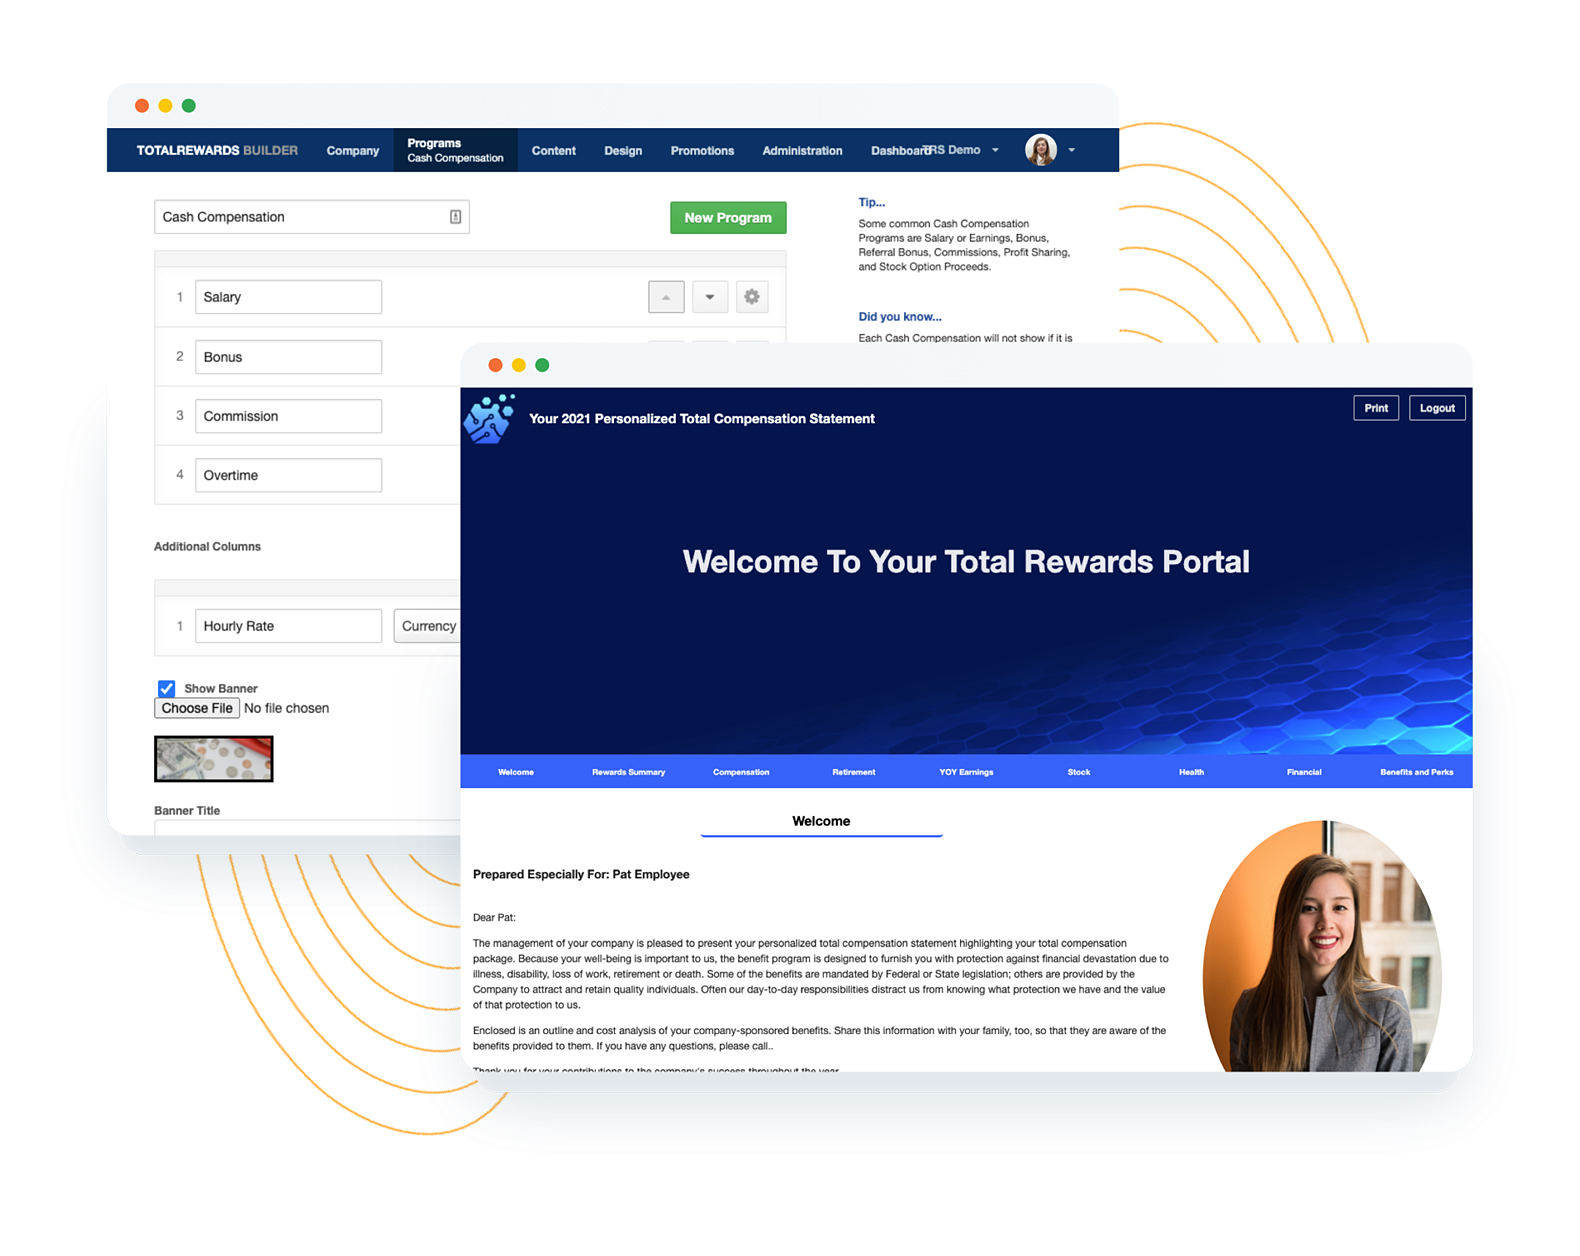
Task: Click the portal logo beside statement title
Action: click(490, 418)
